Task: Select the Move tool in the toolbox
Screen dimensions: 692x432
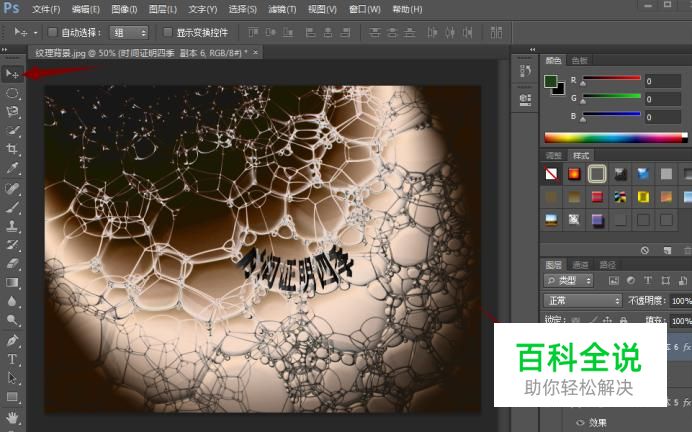Action: pyautogui.click(x=12, y=74)
